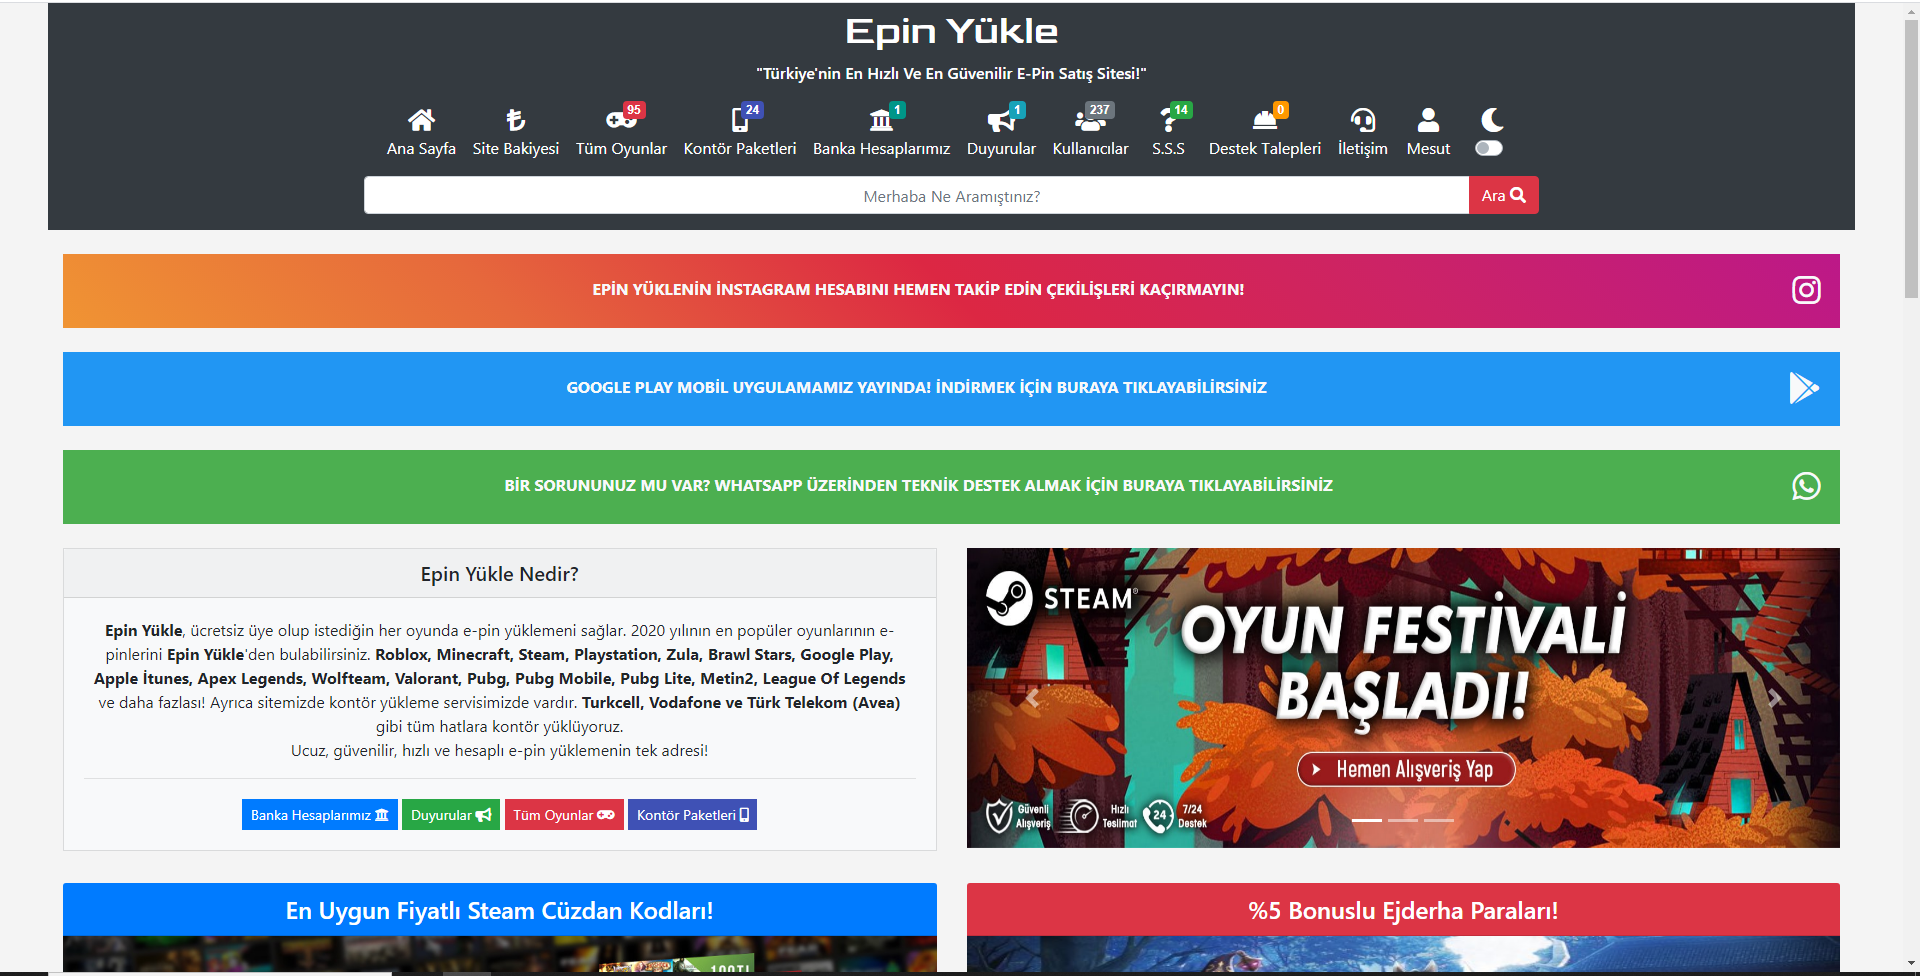Click the red Ara search button
Image resolution: width=1920 pixels, height=976 pixels.
pyautogui.click(x=1503, y=195)
